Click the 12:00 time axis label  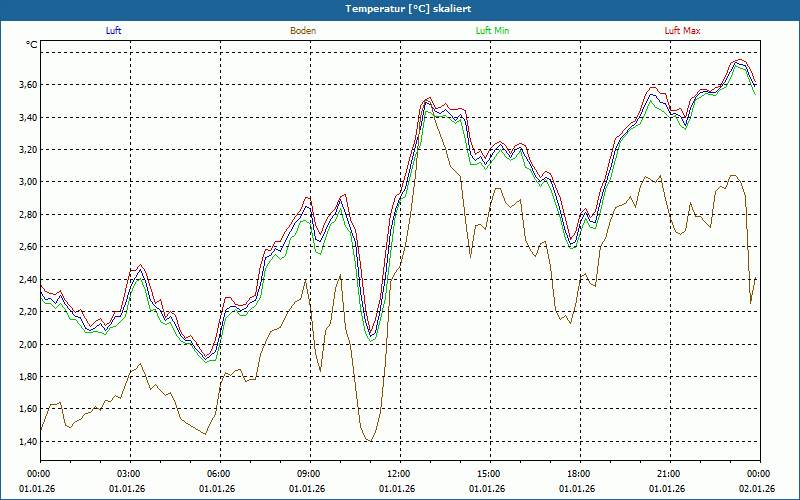point(398,474)
